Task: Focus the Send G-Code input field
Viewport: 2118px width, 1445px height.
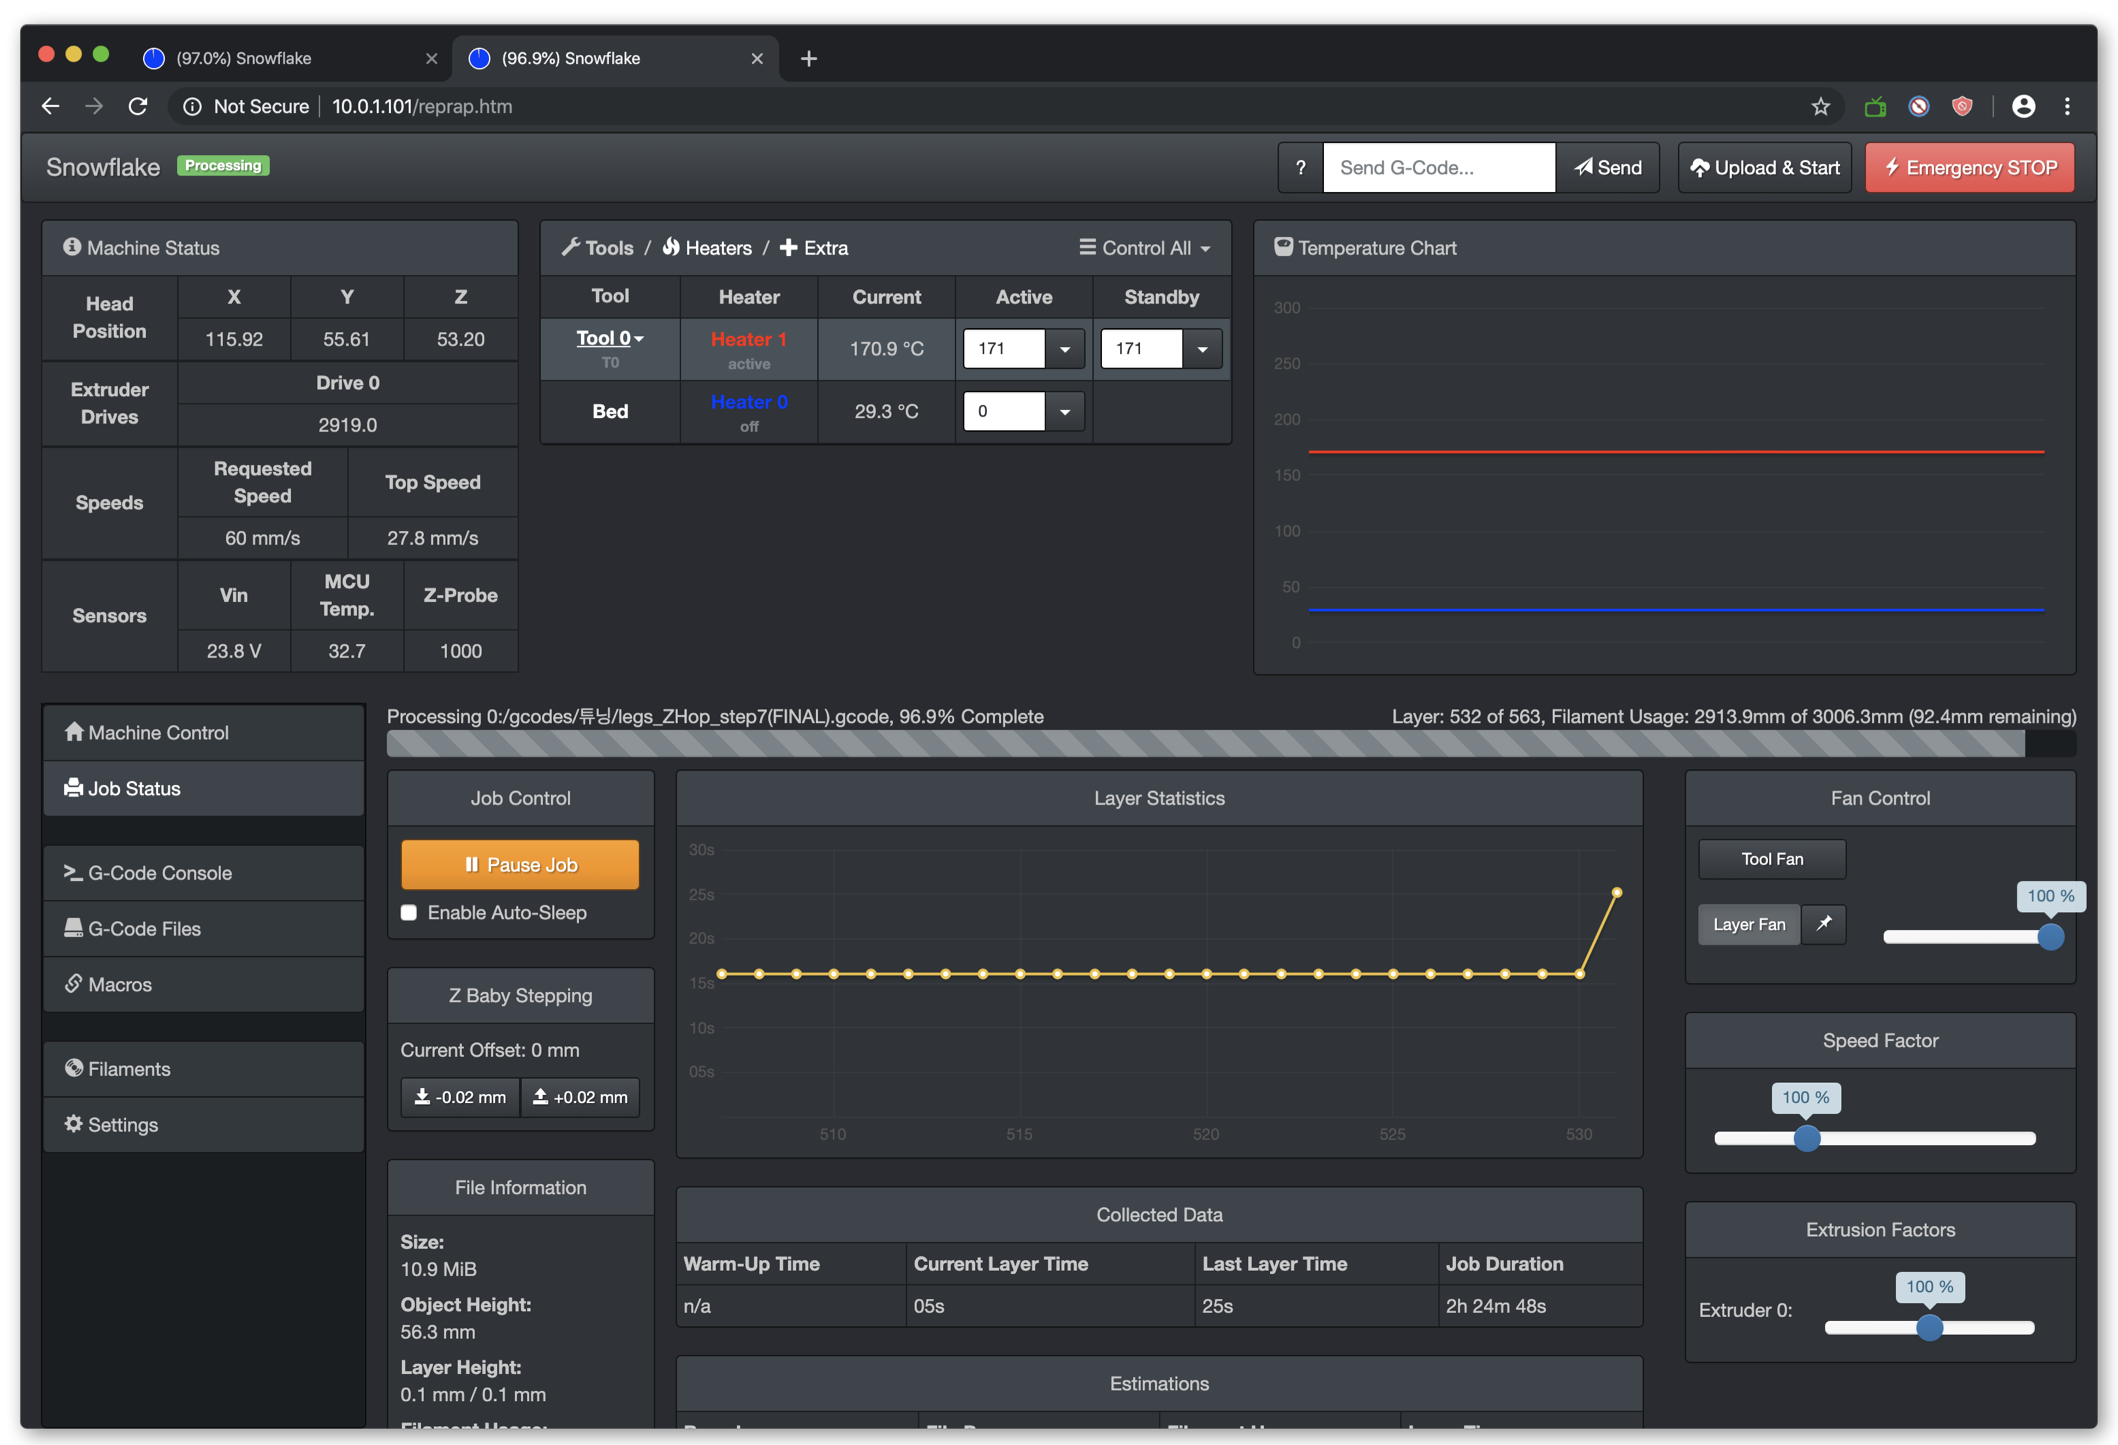Action: pyautogui.click(x=1438, y=168)
